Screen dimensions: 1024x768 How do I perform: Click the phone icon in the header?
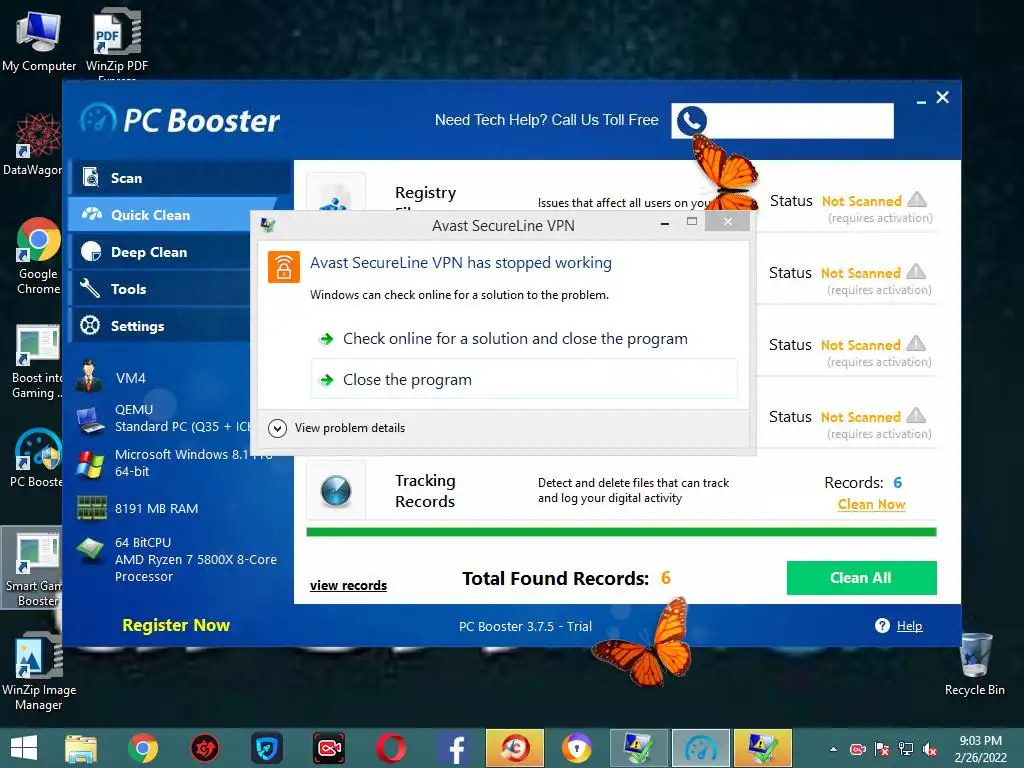coord(691,121)
